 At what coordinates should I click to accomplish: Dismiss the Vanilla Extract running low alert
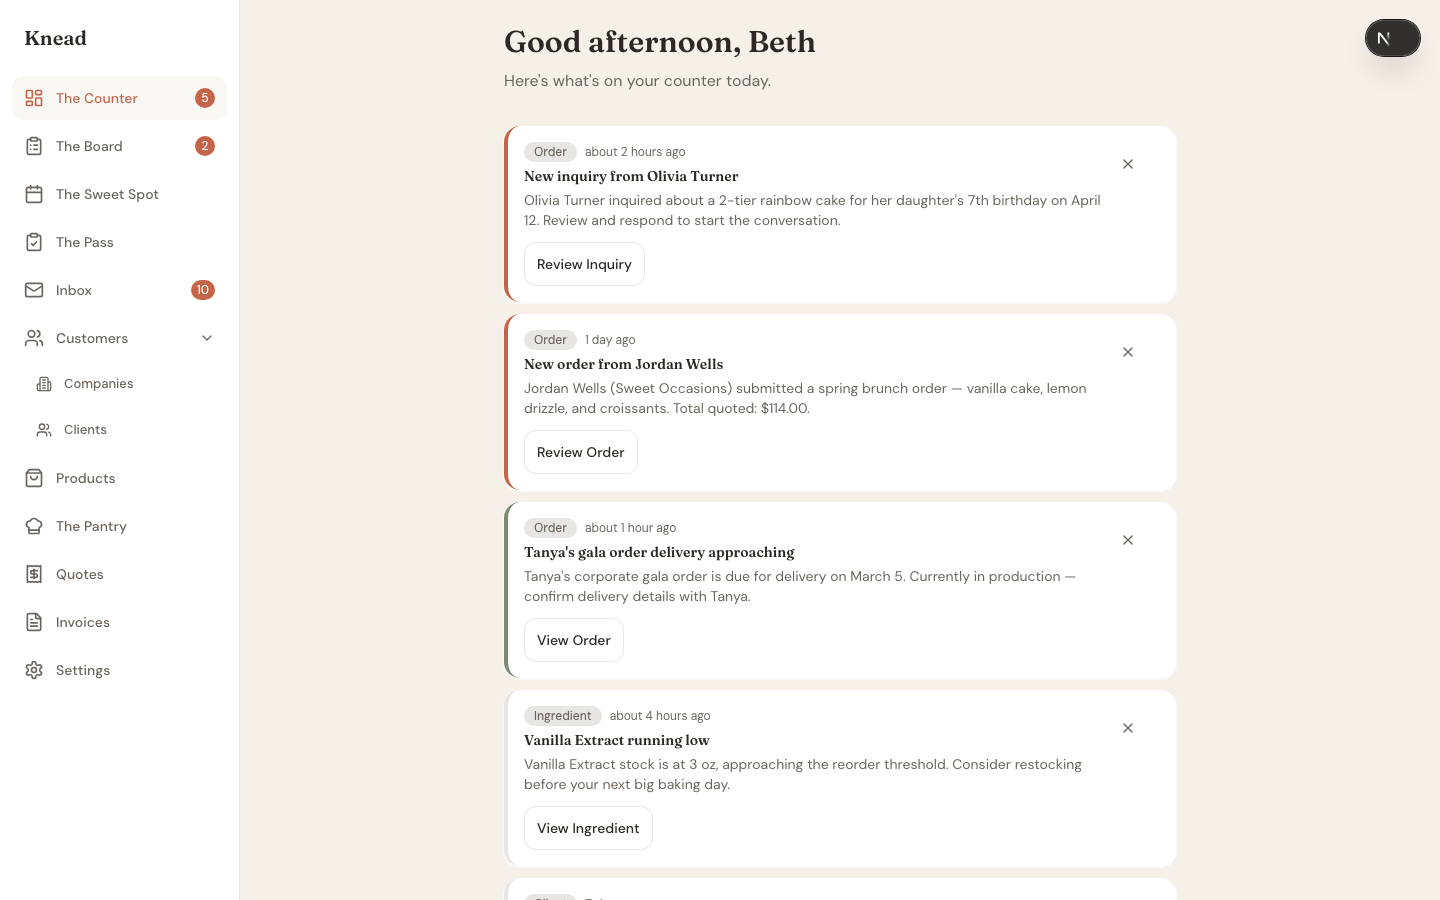click(x=1128, y=728)
